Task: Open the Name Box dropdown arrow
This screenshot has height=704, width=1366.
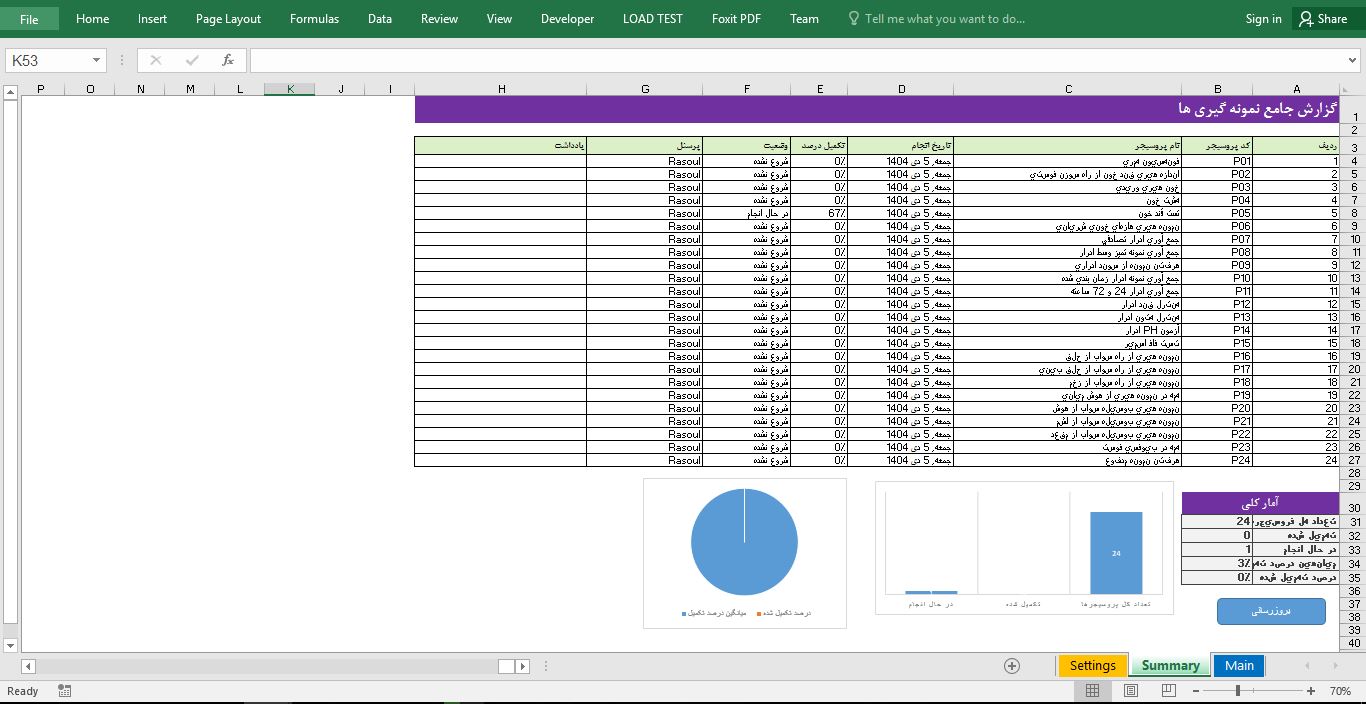Action: 96,60
